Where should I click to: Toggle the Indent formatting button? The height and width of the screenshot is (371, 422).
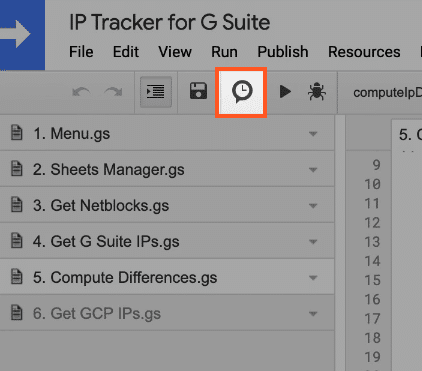pos(156,92)
